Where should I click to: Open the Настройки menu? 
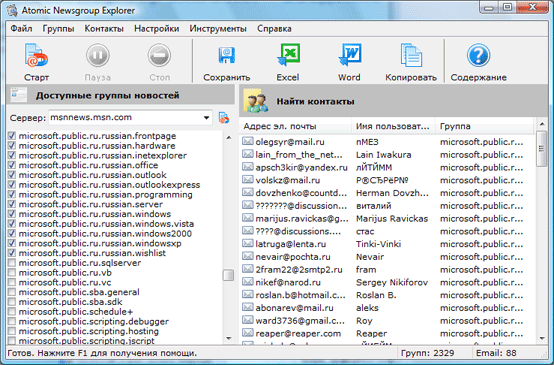click(157, 29)
